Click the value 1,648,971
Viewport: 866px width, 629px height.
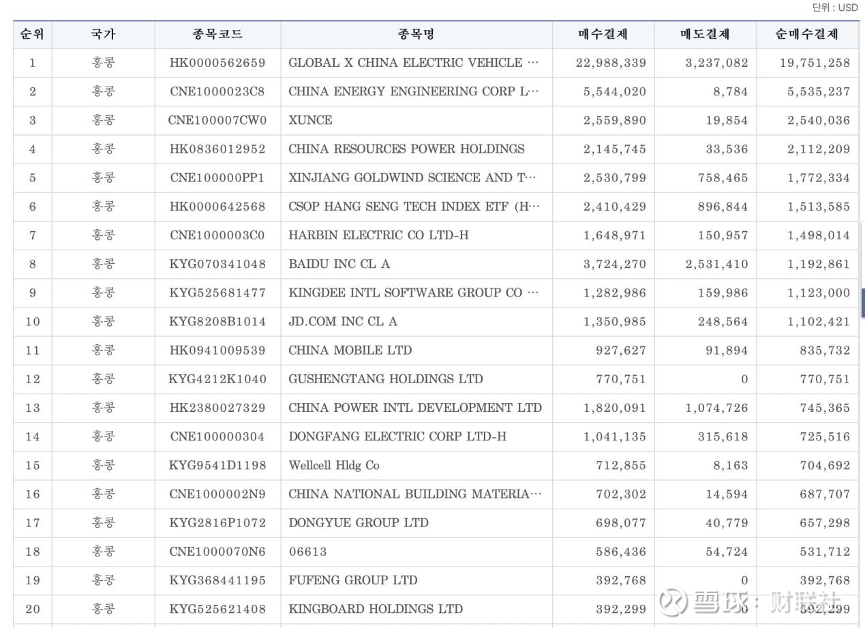click(615, 235)
